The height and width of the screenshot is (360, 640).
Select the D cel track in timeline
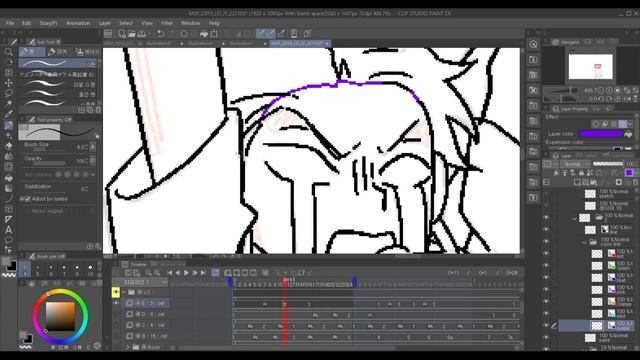coord(145,314)
